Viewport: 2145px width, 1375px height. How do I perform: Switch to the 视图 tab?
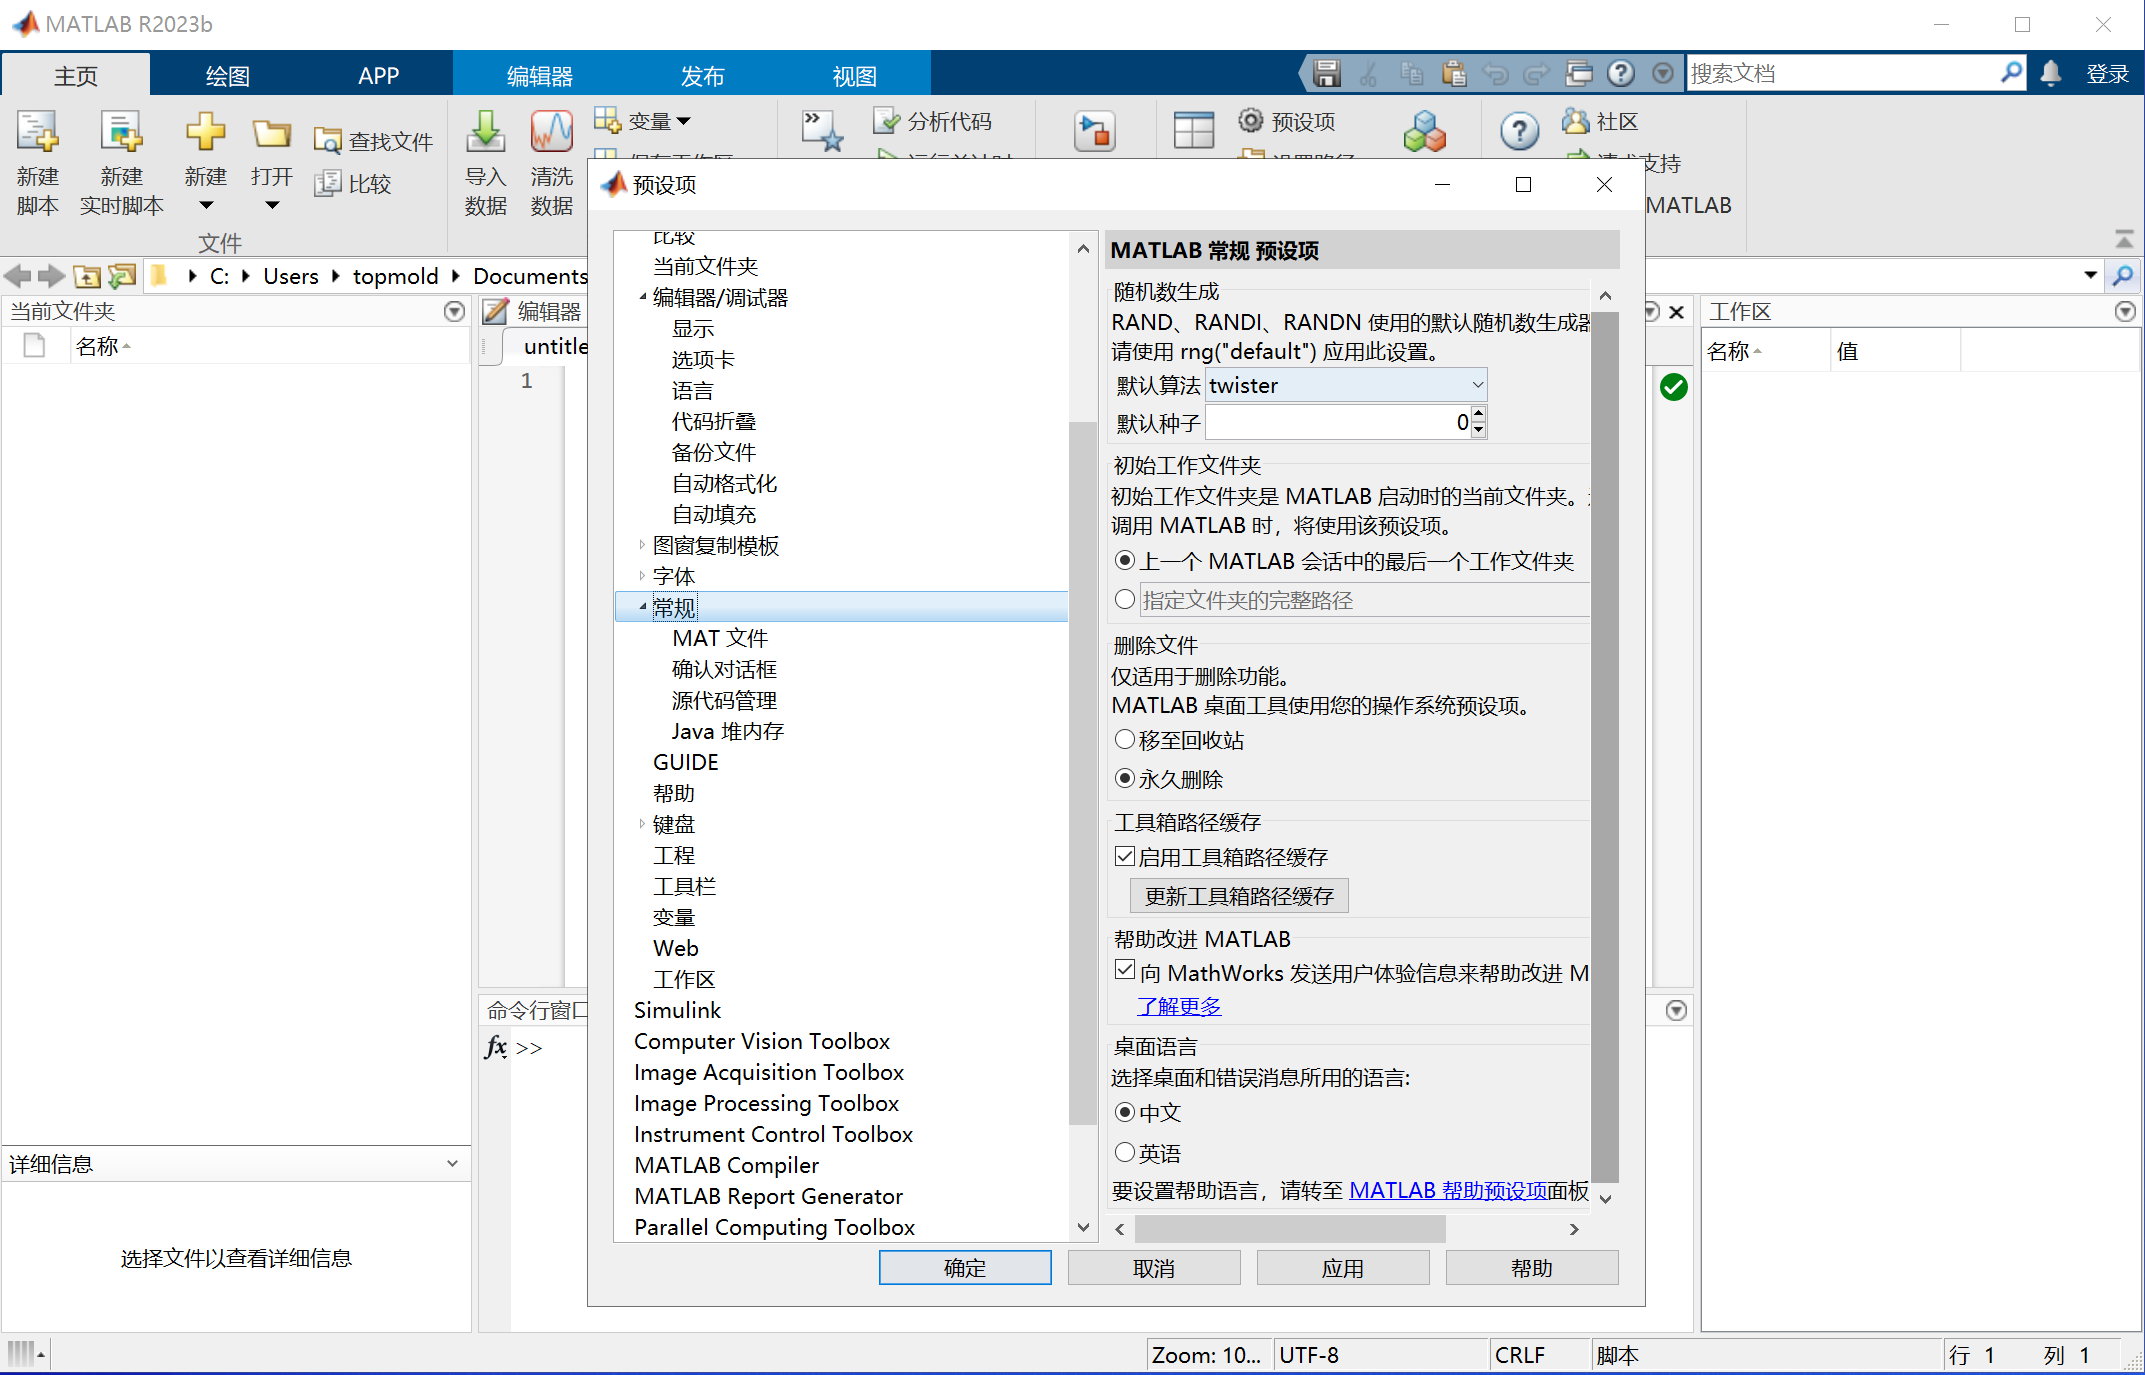point(854,75)
